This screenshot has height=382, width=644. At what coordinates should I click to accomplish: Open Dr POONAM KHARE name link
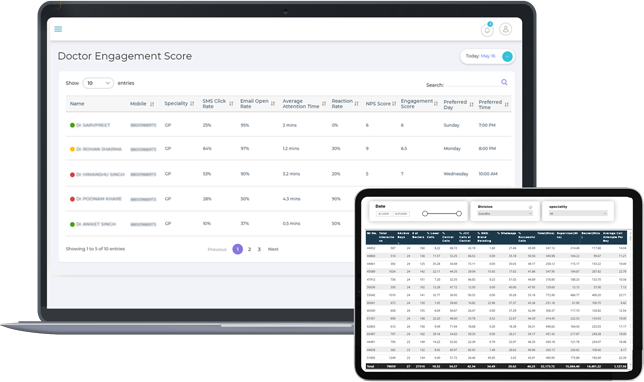point(99,199)
